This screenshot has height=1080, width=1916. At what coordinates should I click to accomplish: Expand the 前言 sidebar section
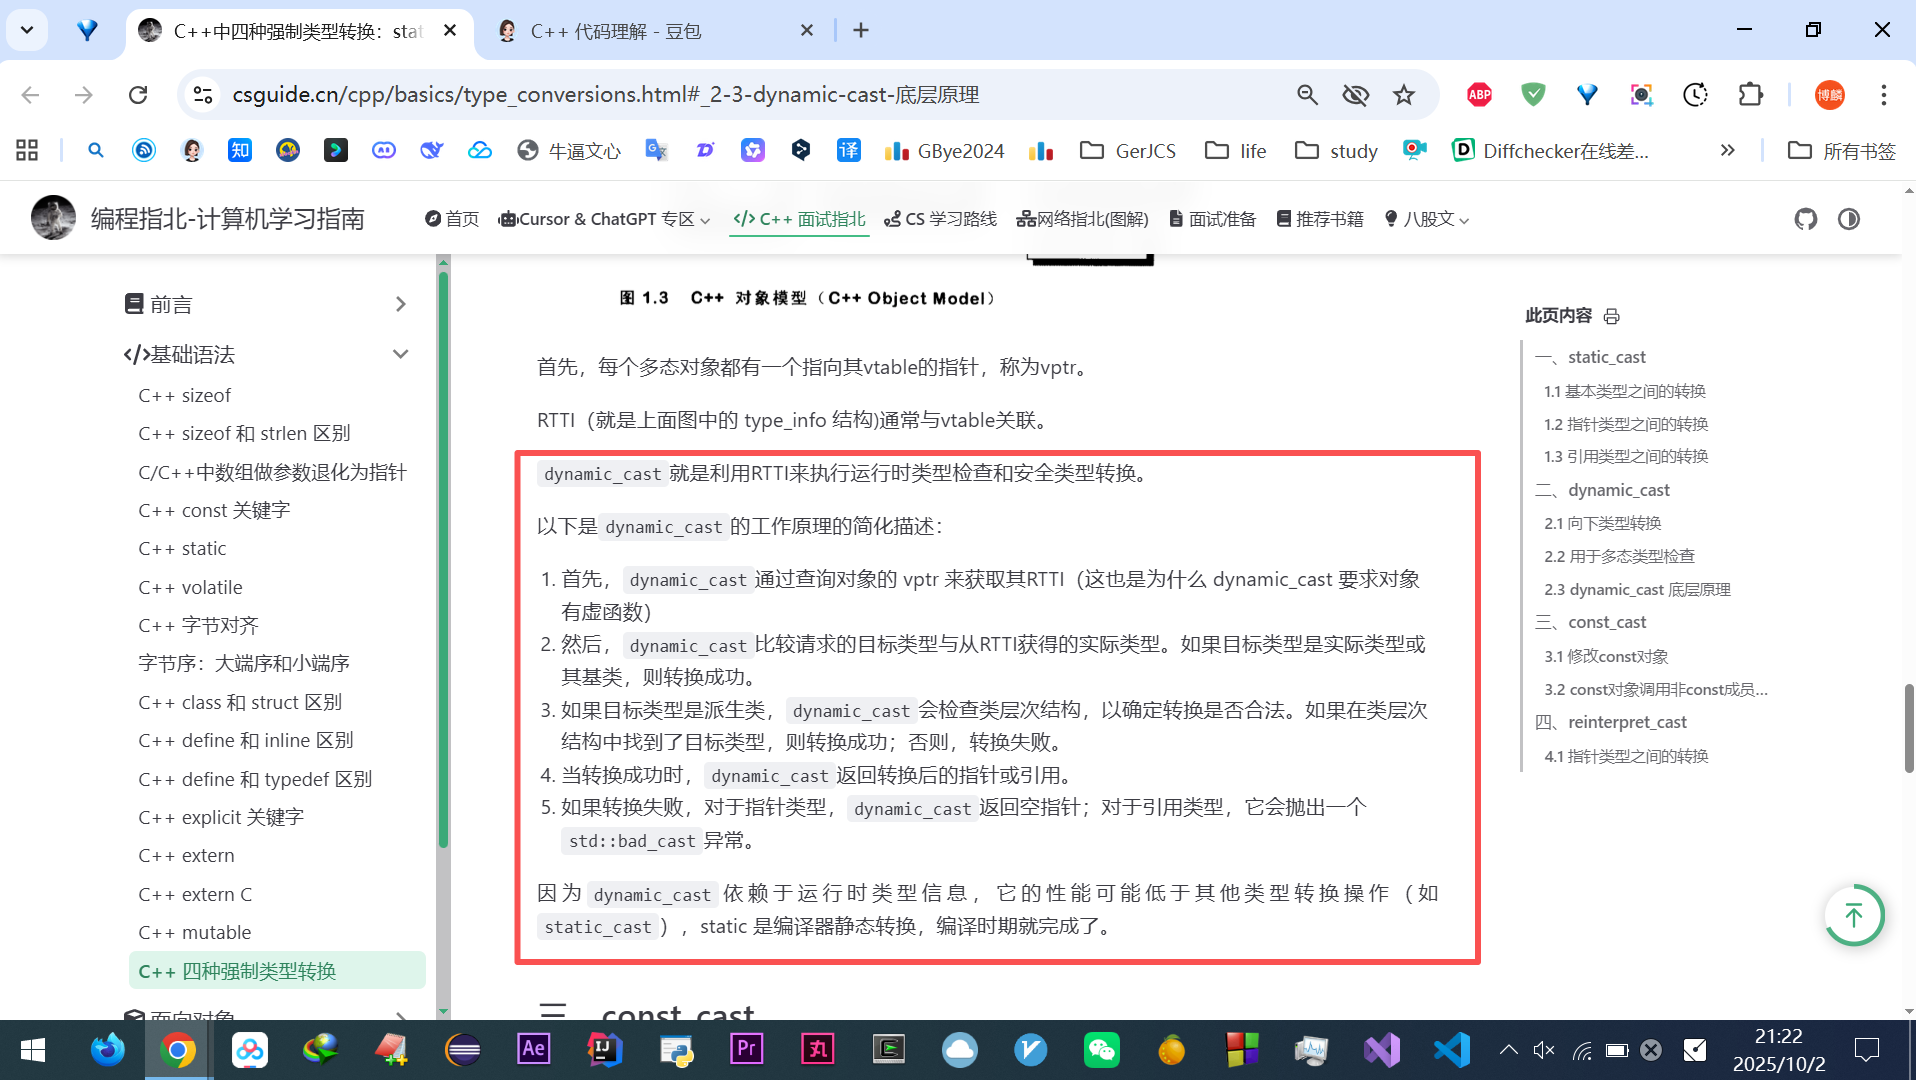point(266,304)
